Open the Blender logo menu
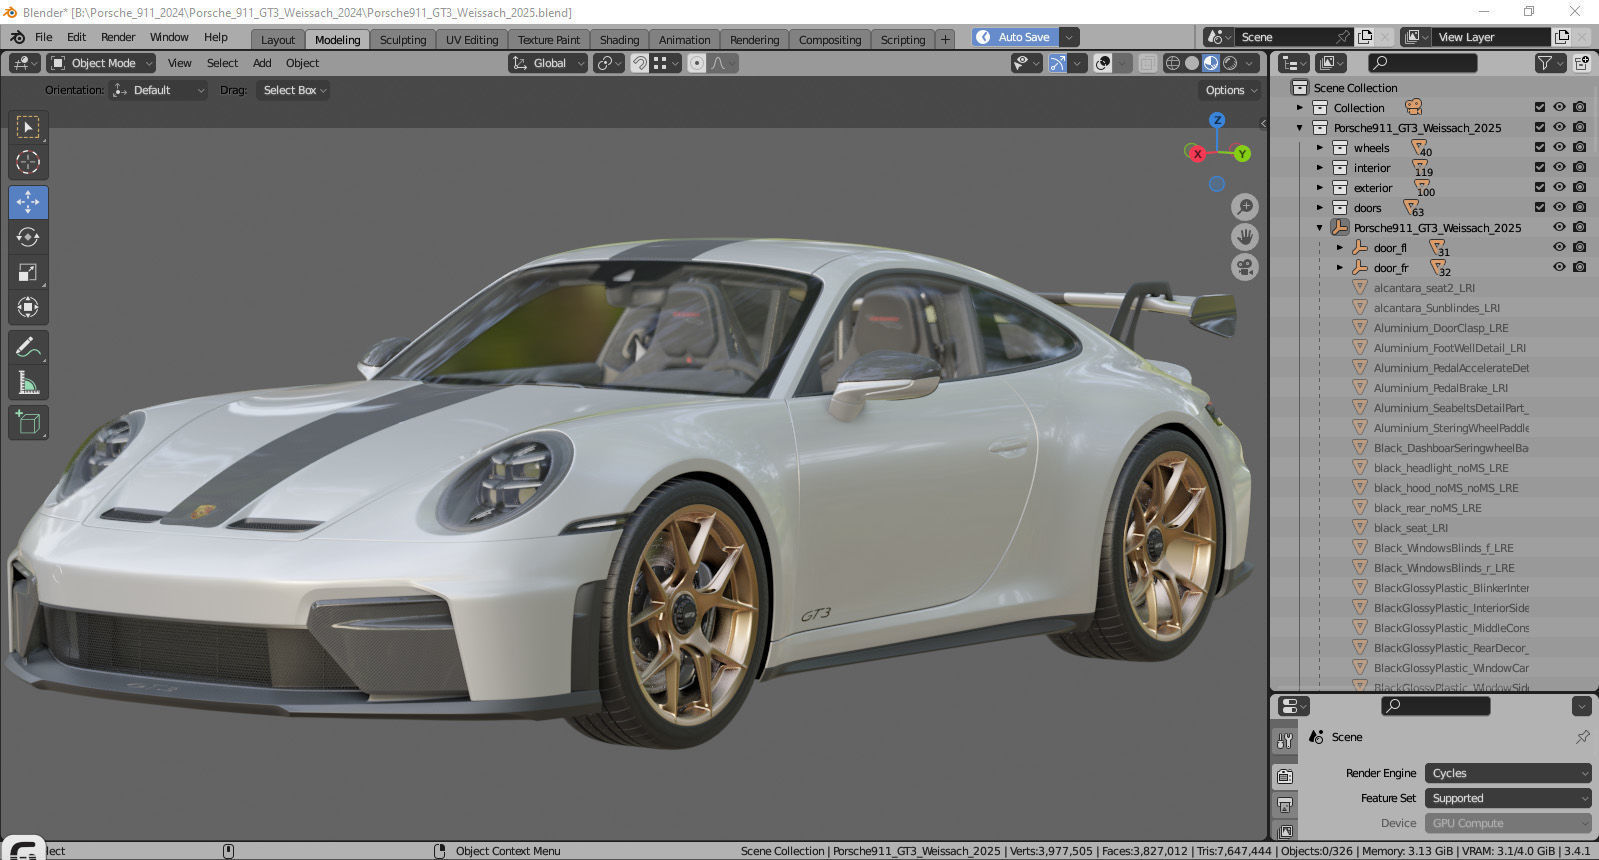 click(x=18, y=37)
